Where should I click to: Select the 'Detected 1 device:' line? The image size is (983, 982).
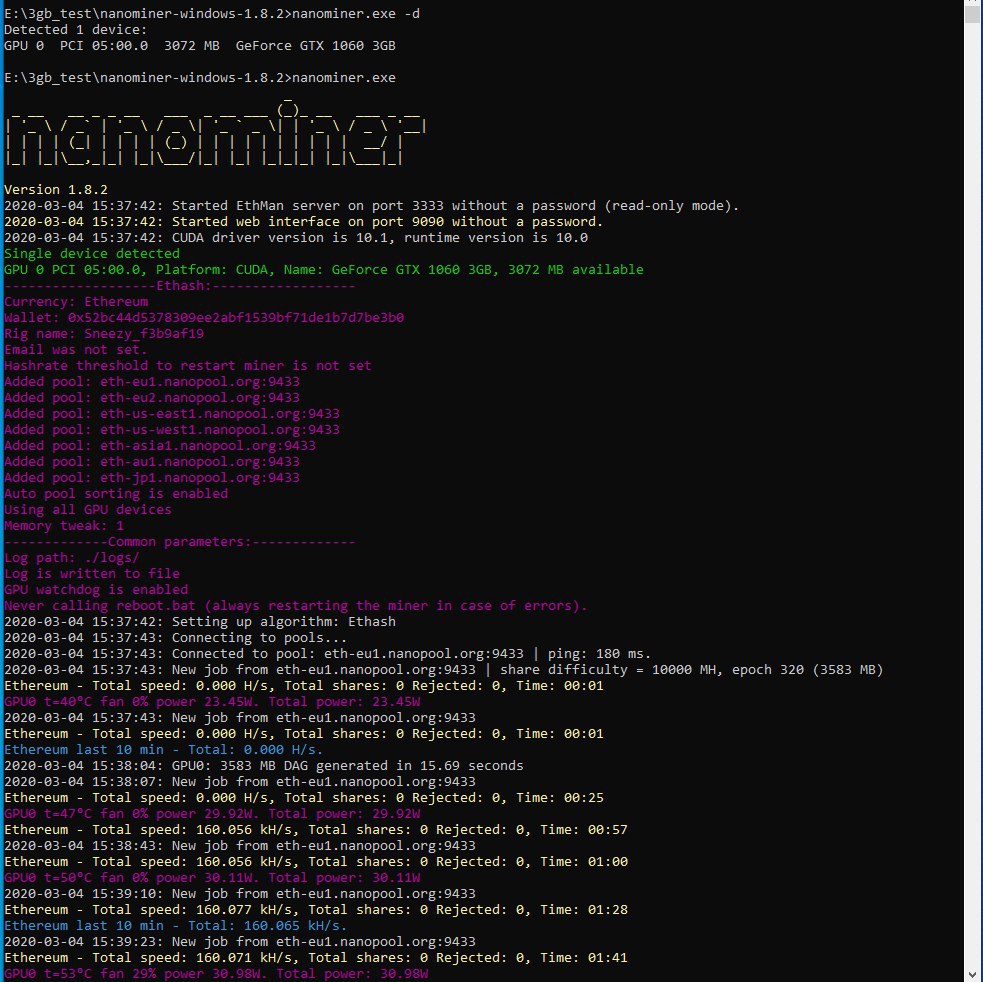[x=75, y=29]
